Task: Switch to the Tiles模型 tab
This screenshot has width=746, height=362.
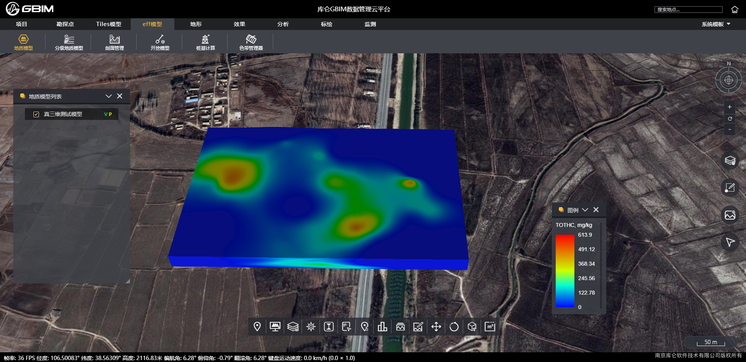Action: pos(108,24)
